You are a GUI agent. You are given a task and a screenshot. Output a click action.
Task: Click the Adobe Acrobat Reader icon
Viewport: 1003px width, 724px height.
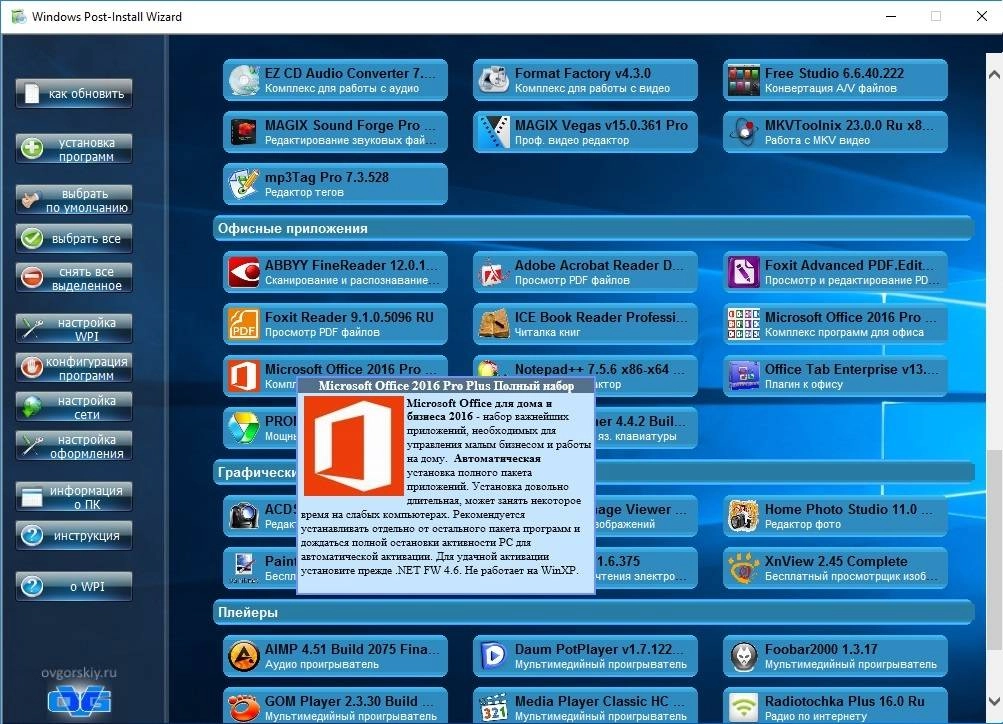(491, 271)
